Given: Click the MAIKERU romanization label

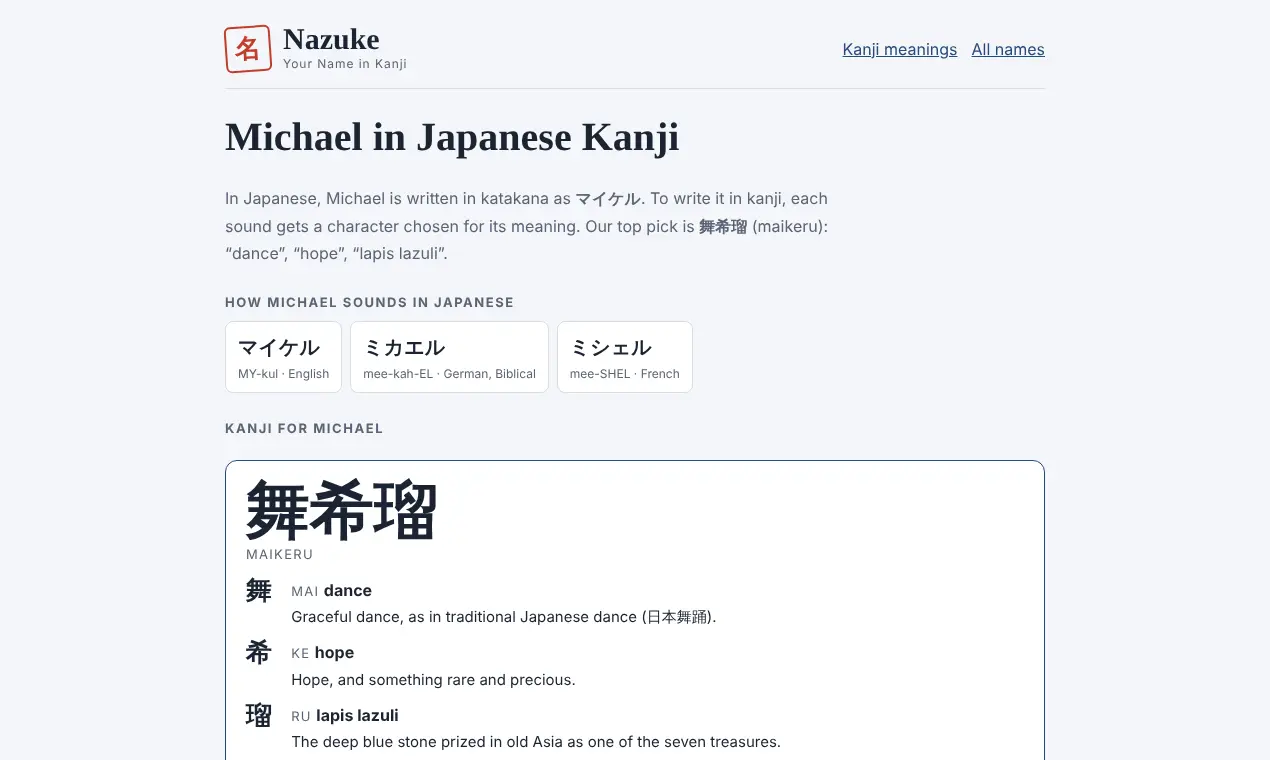Looking at the screenshot, I should tap(280, 554).
